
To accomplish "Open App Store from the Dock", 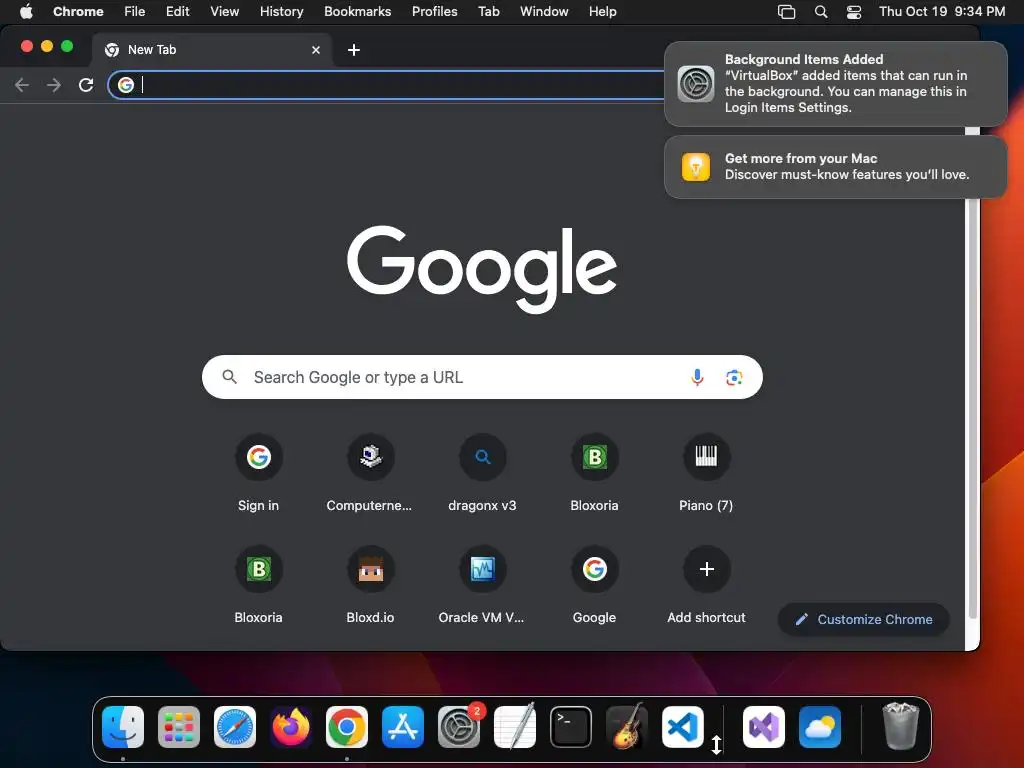I will coord(402,727).
